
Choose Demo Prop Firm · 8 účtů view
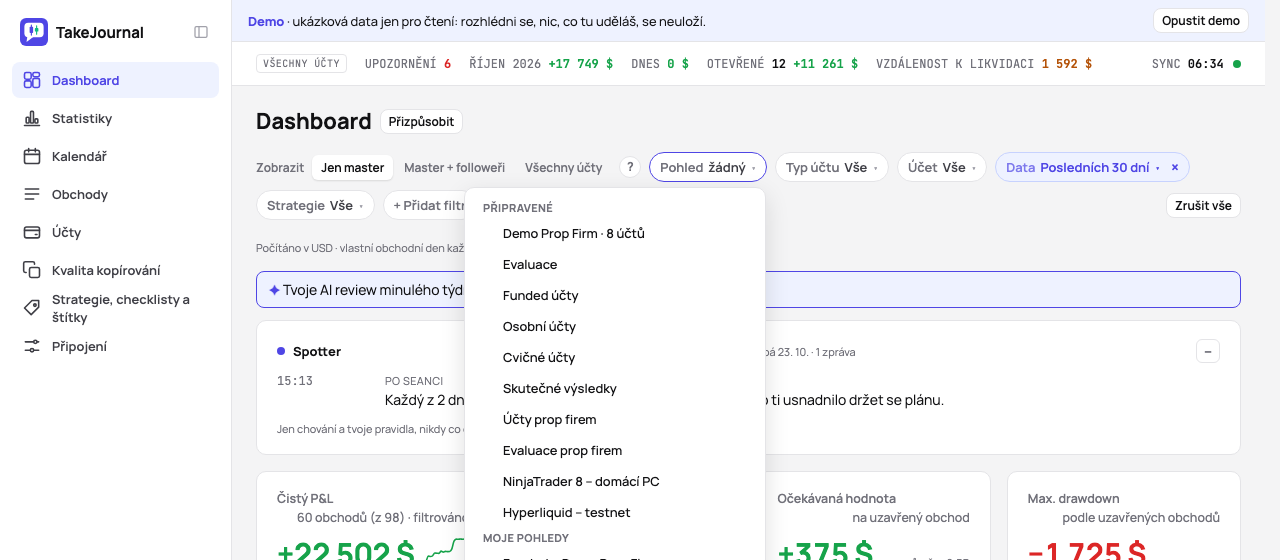615,233
